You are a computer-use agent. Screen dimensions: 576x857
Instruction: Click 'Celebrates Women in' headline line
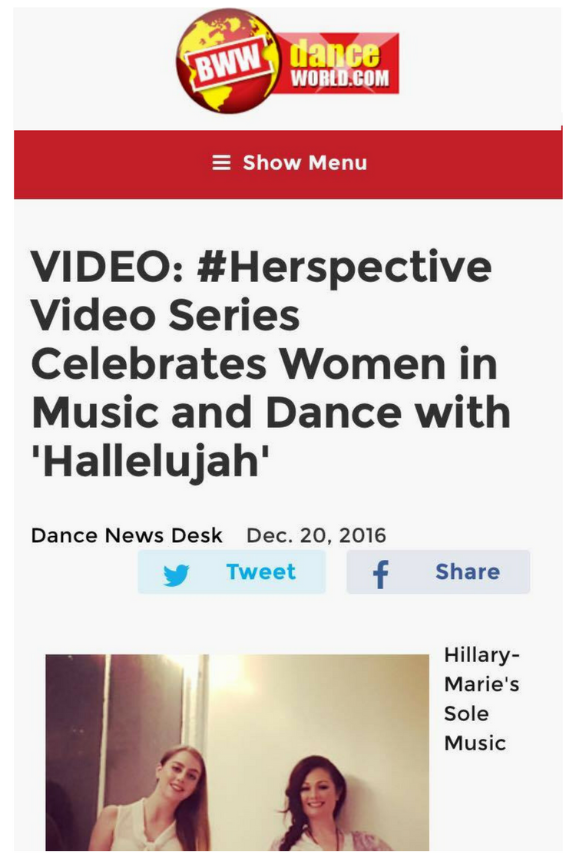point(265,363)
